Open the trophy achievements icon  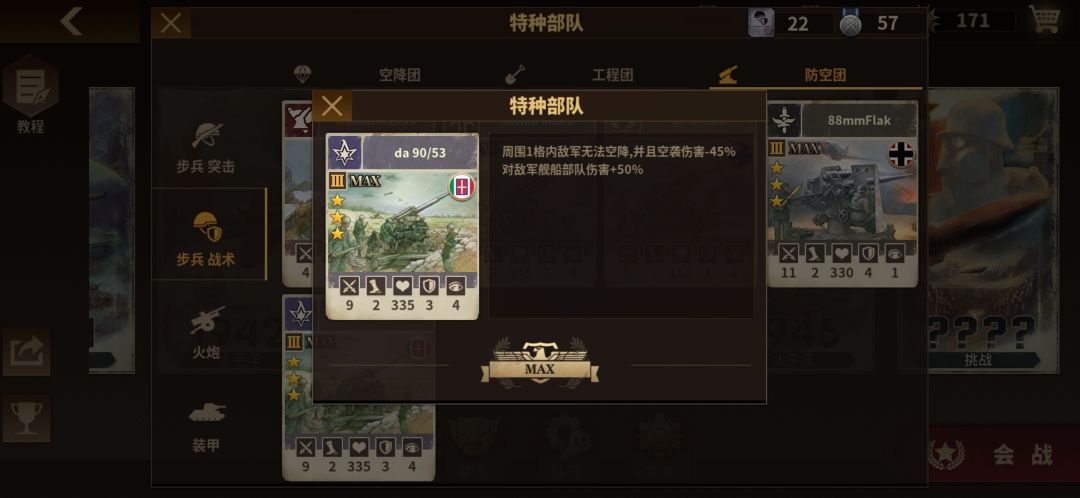[x=26, y=418]
